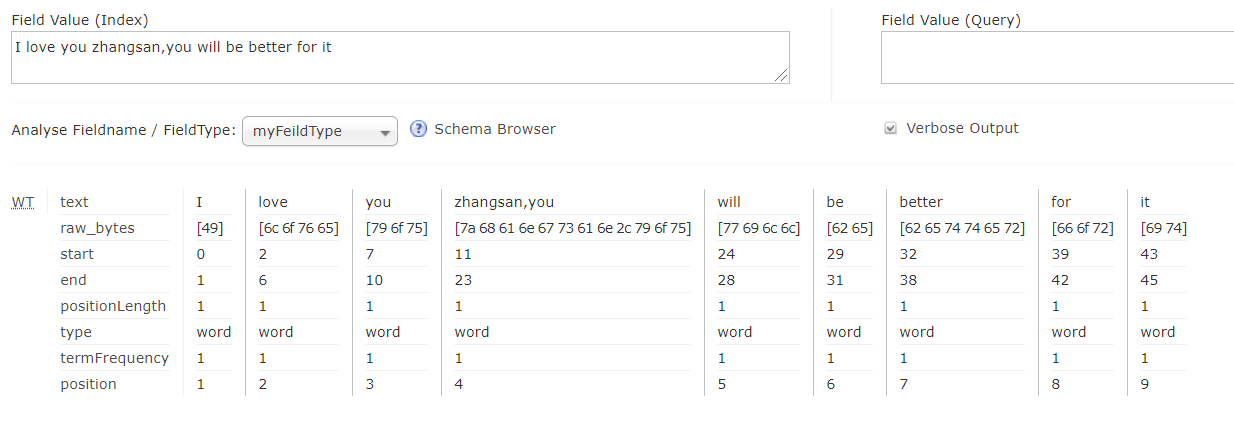Select the "will" token text cell
1234x436 pixels.
point(729,202)
